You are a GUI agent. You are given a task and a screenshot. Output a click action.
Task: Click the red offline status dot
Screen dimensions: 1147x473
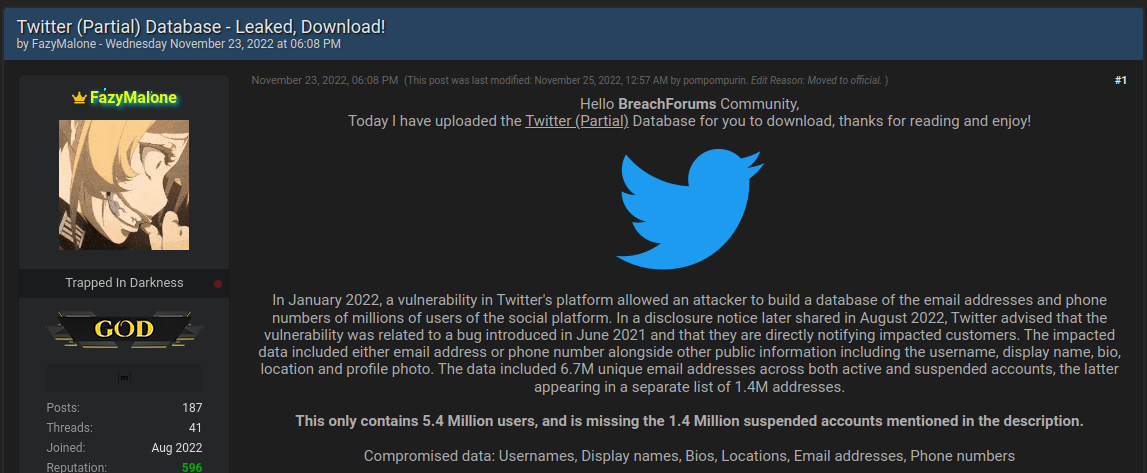pos(218,284)
